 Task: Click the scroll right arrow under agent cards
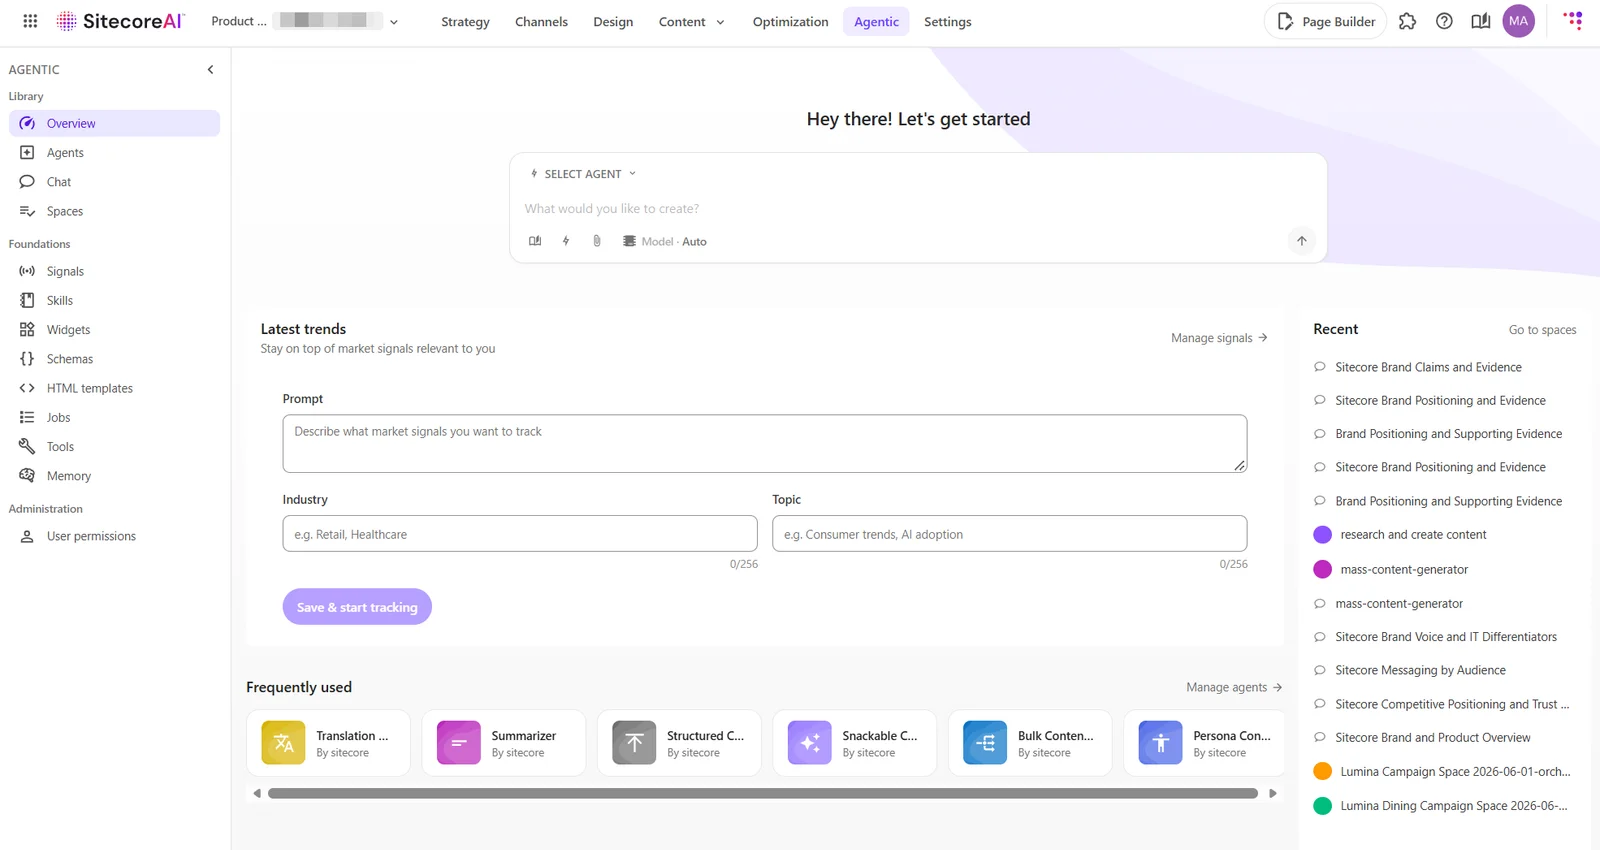[x=1273, y=794]
